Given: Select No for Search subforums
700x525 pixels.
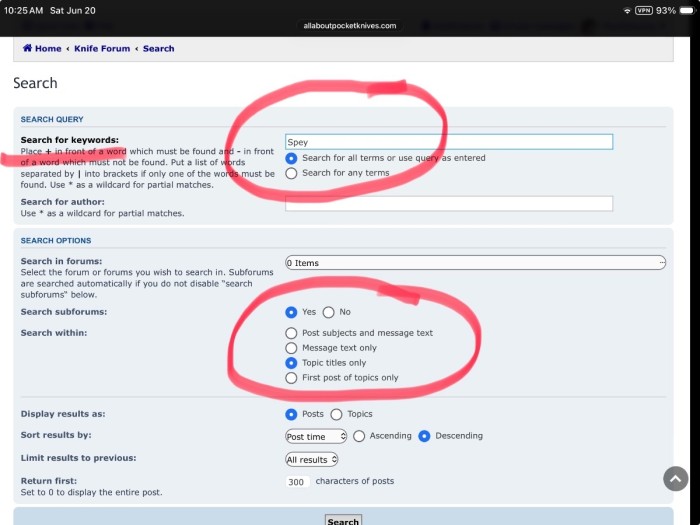Looking at the screenshot, I should click(329, 312).
